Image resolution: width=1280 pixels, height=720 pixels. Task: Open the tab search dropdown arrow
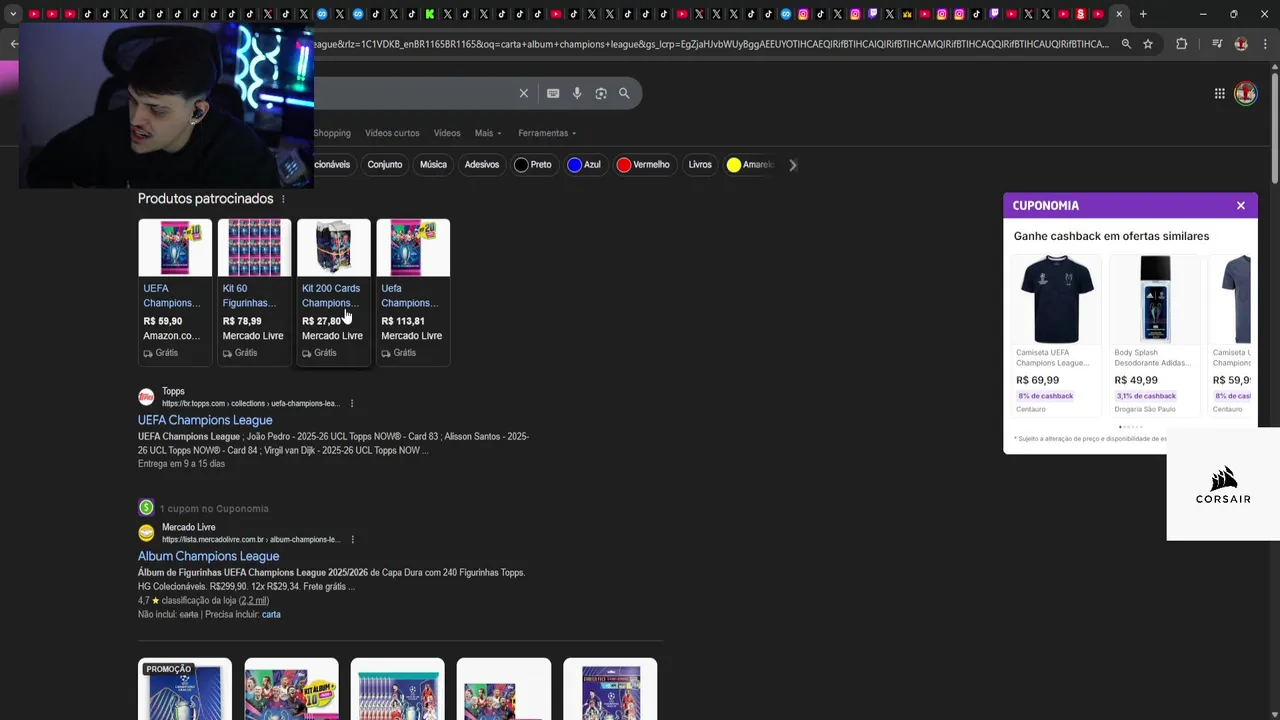click(x=13, y=14)
